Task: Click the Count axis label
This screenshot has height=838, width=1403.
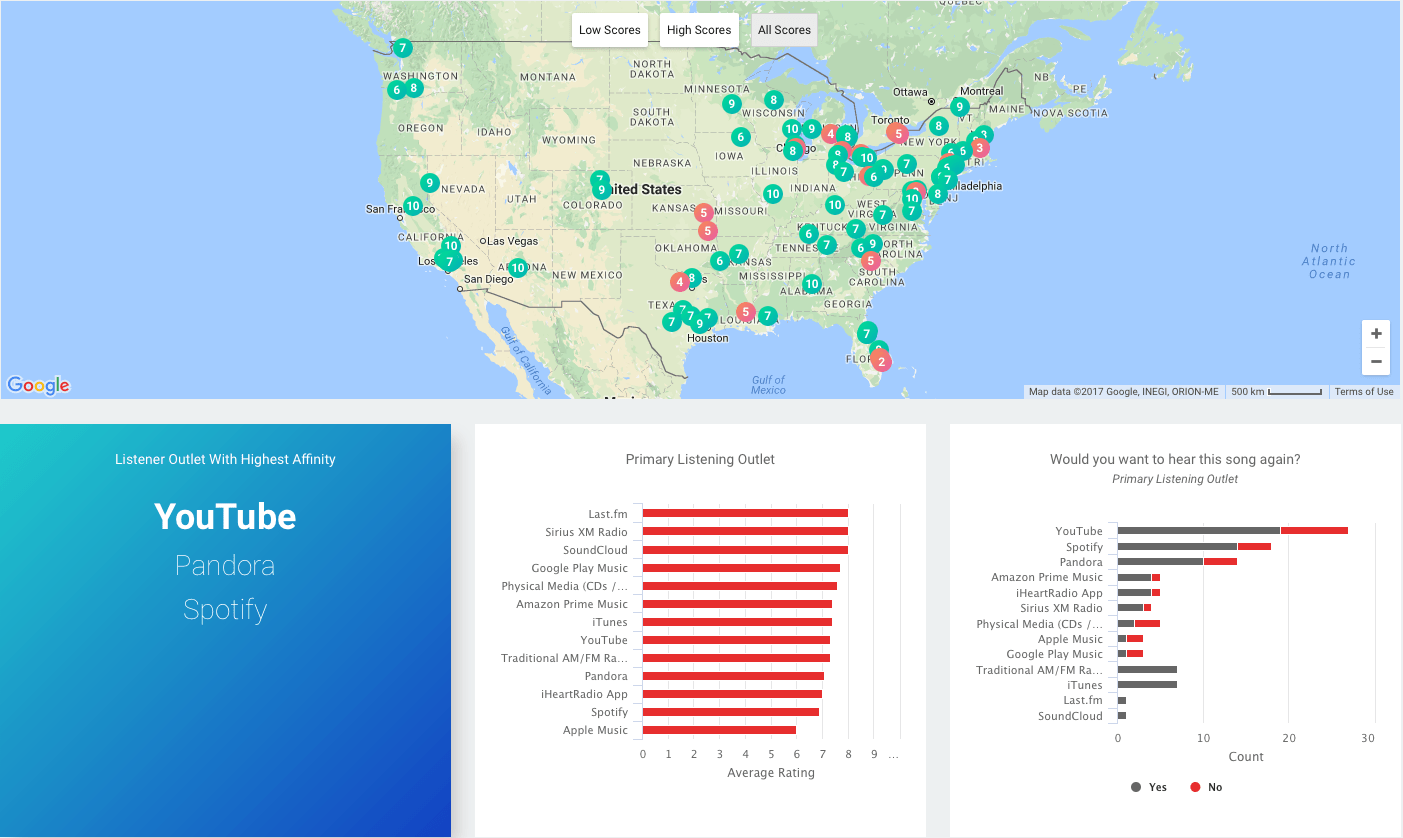Action: 1246,756
